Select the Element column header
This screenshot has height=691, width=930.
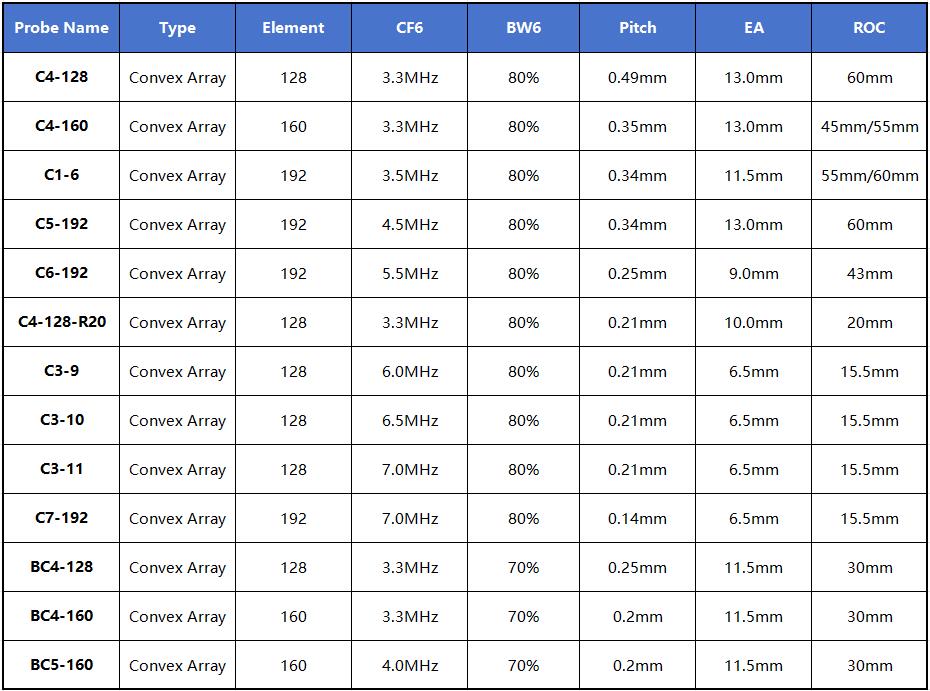[293, 28]
